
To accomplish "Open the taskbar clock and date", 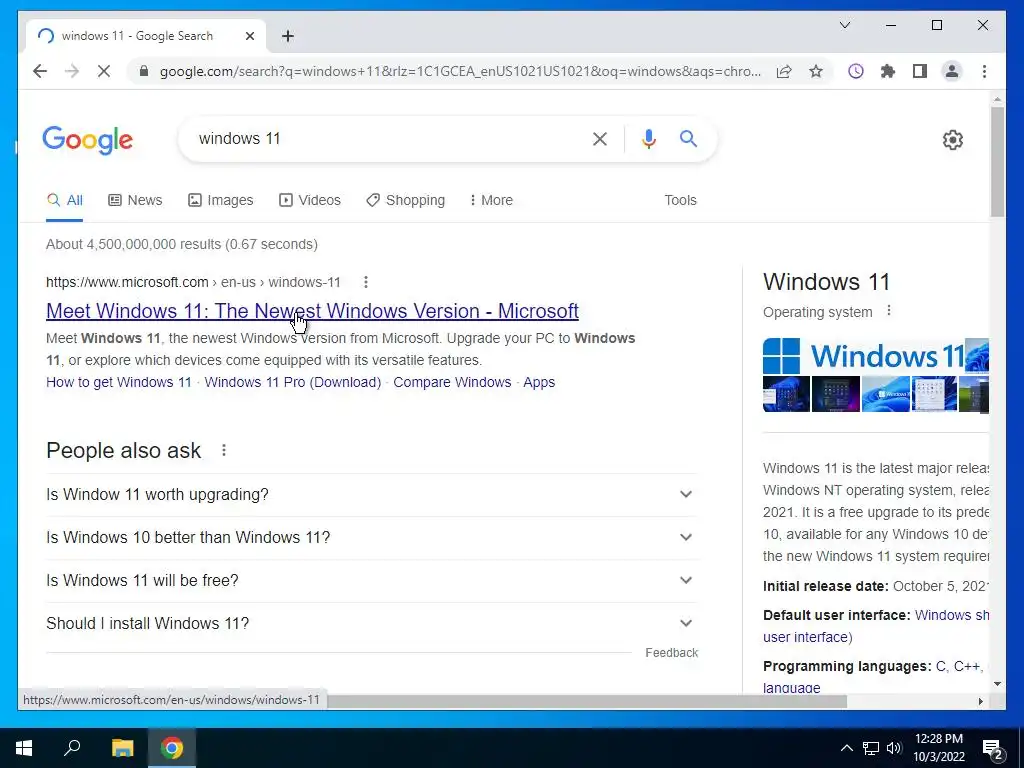I will pyautogui.click(x=938, y=748).
